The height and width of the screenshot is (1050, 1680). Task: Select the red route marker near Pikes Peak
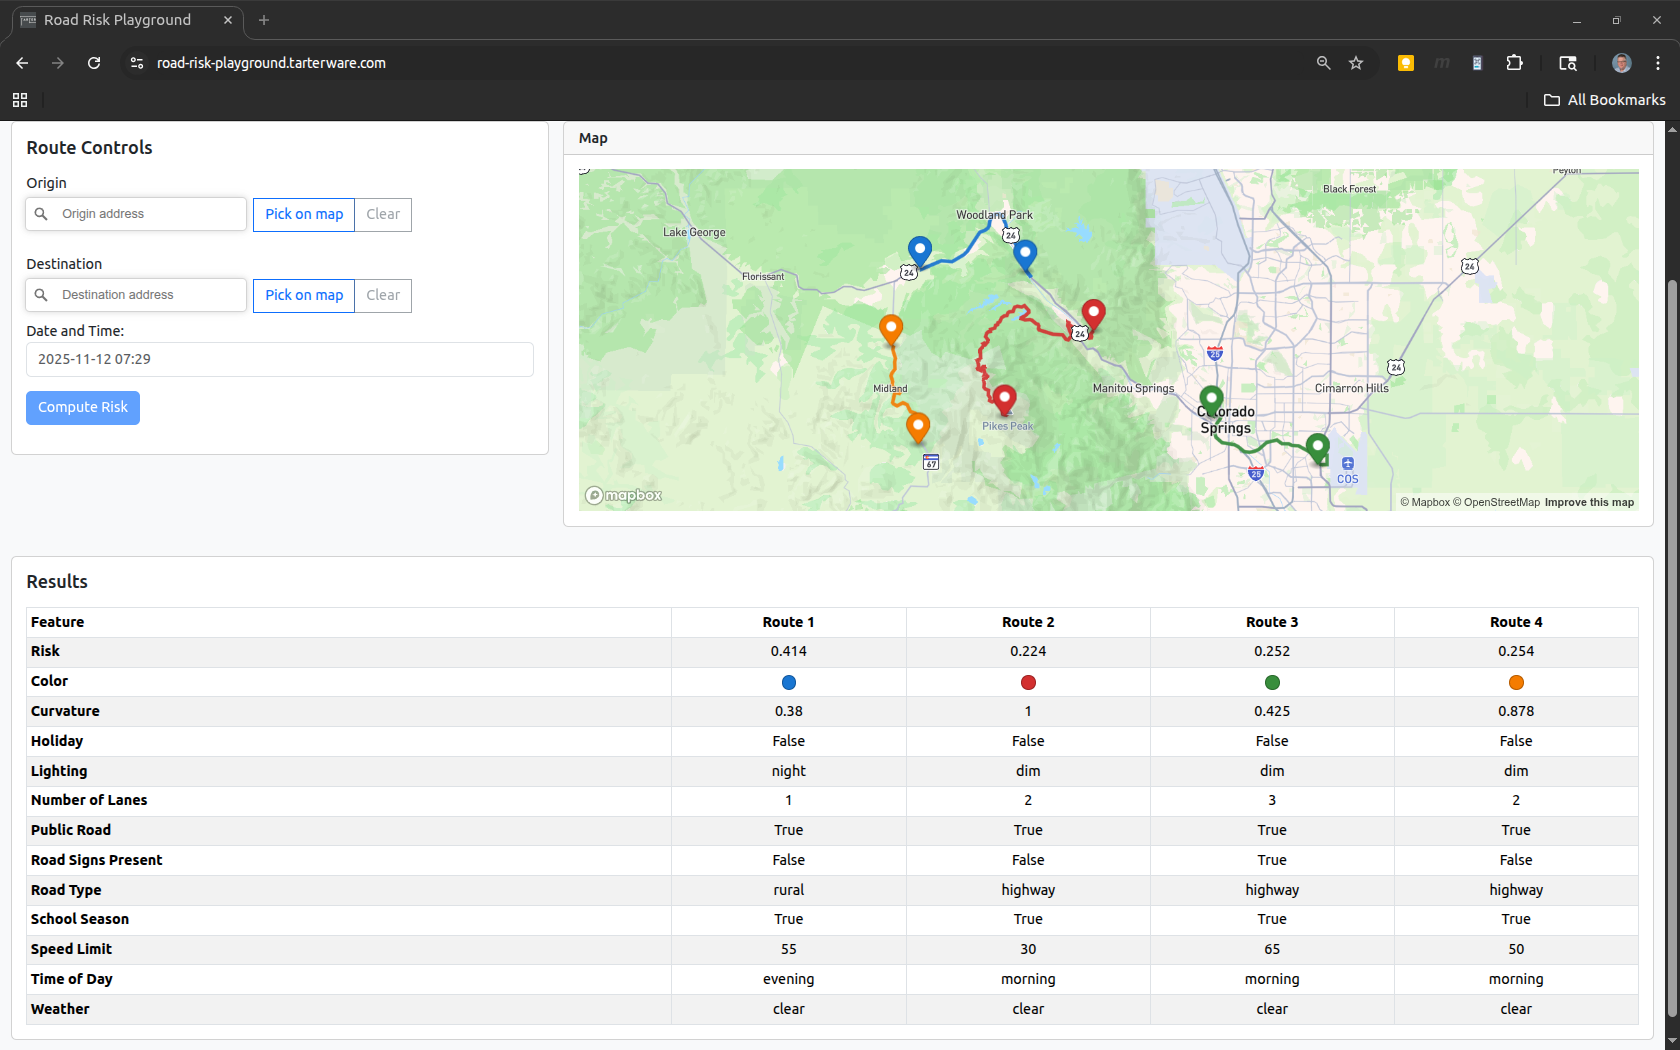click(1004, 398)
